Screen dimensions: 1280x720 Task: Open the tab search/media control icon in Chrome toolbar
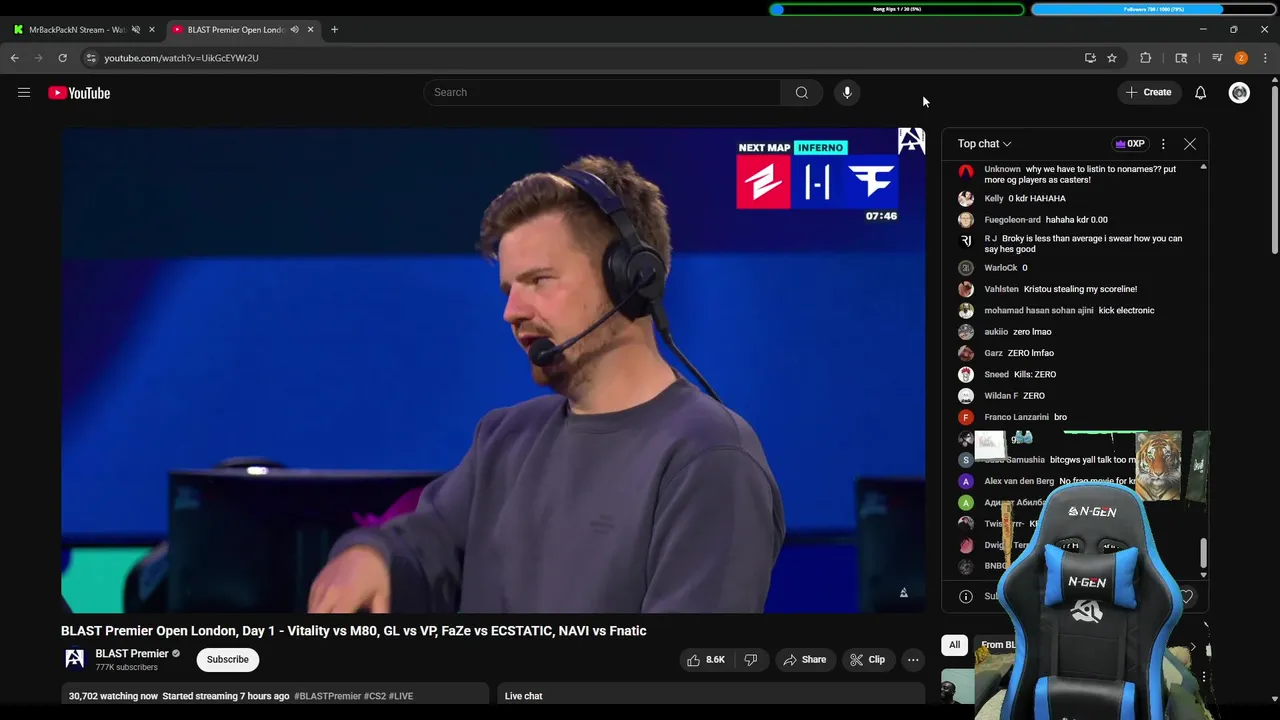(x=1217, y=58)
